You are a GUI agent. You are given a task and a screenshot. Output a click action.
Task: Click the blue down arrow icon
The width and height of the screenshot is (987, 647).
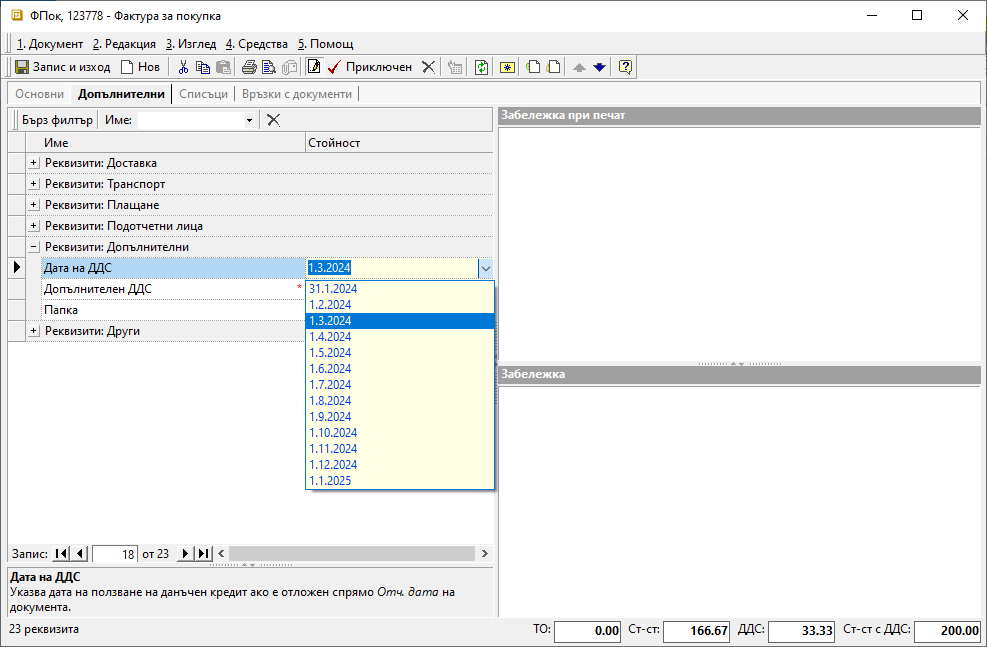click(599, 67)
